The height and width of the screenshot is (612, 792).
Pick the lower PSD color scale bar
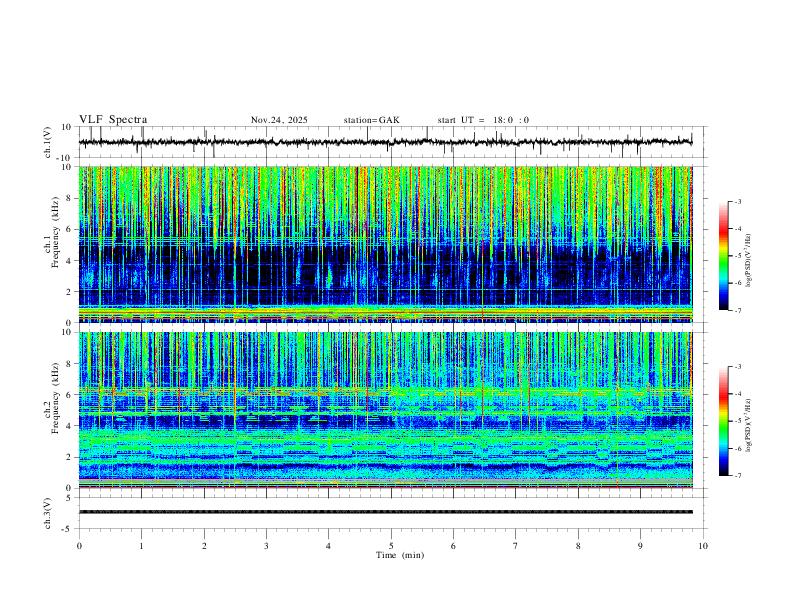tap(723, 421)
